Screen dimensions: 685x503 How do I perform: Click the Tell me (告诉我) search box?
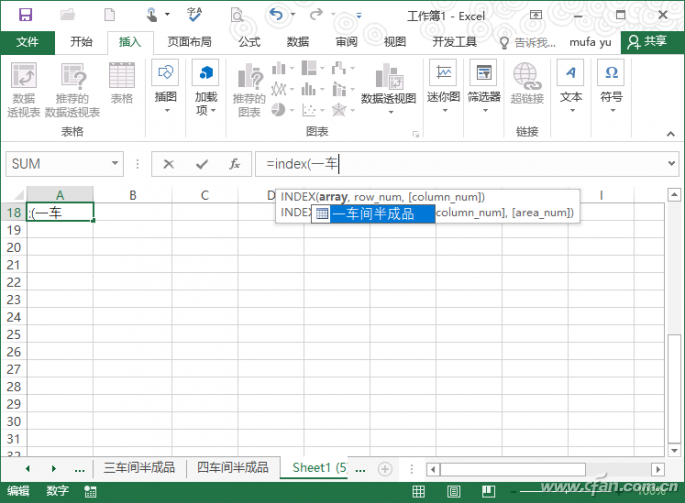tap(528, 42)
